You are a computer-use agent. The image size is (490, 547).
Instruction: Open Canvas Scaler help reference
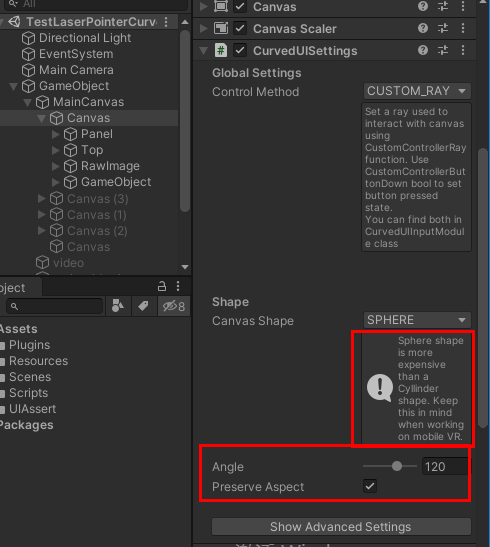coord(423,28)
